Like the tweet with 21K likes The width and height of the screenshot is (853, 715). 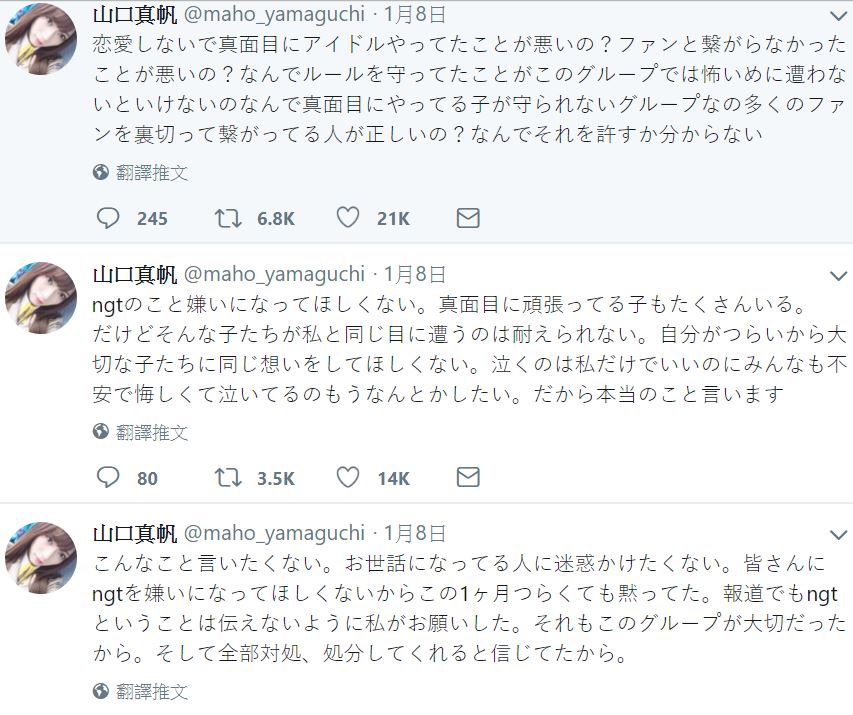tap(348, 218)
